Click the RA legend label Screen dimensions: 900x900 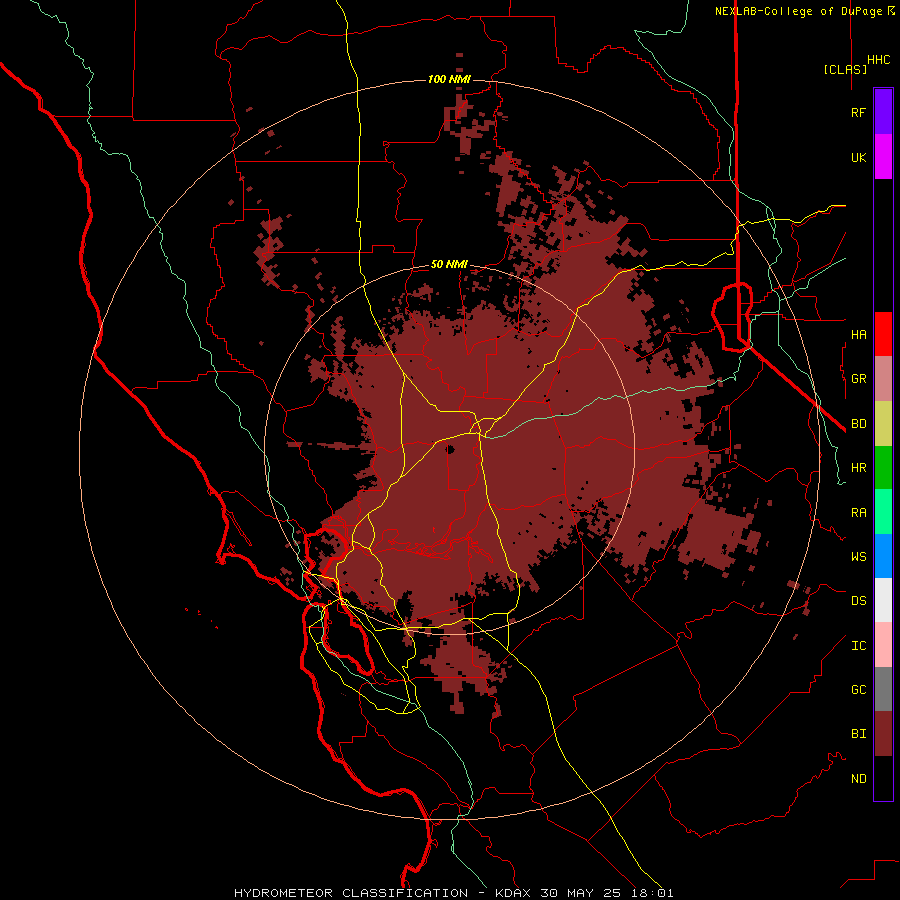pyautogui.click(x=858, y=512)
